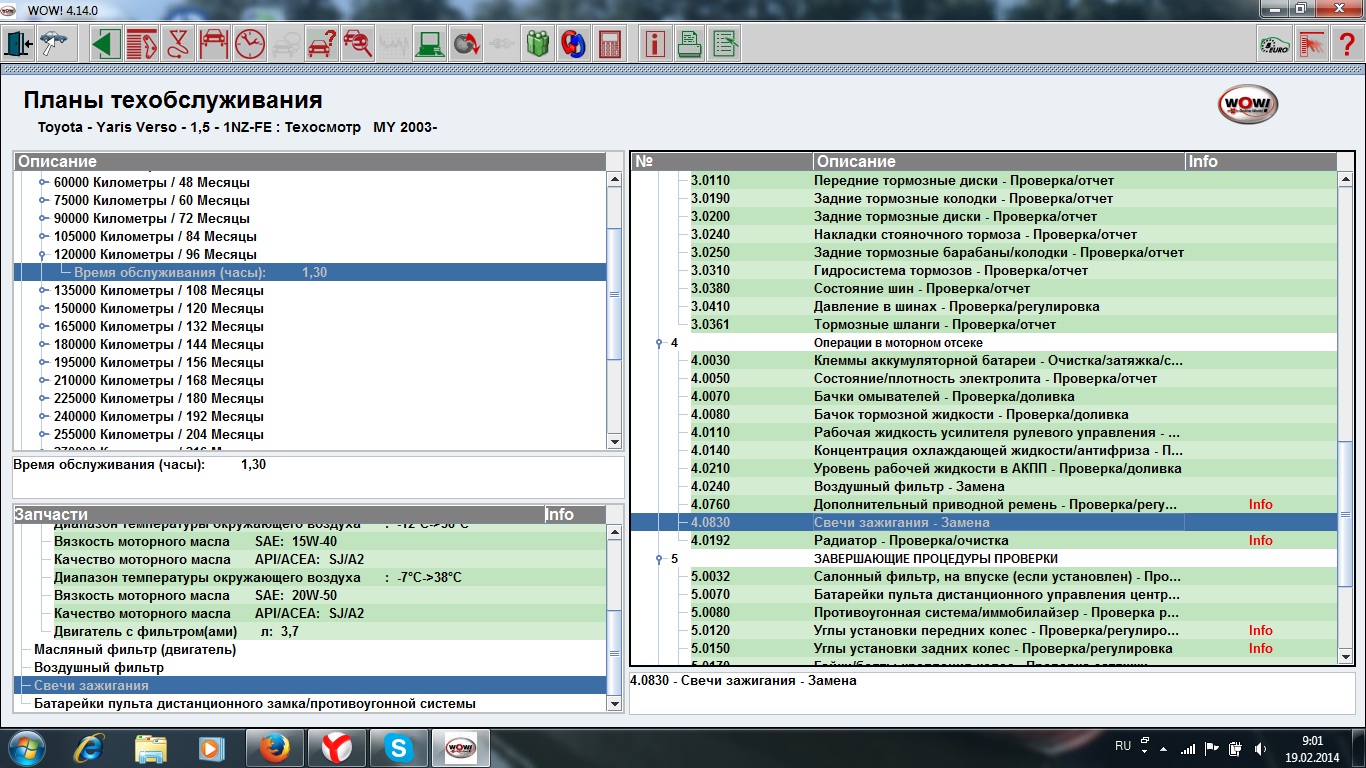1366x768 pixels.
Task: Click Info link for Углы установки задних колес
Action: tap(1260, 649)
